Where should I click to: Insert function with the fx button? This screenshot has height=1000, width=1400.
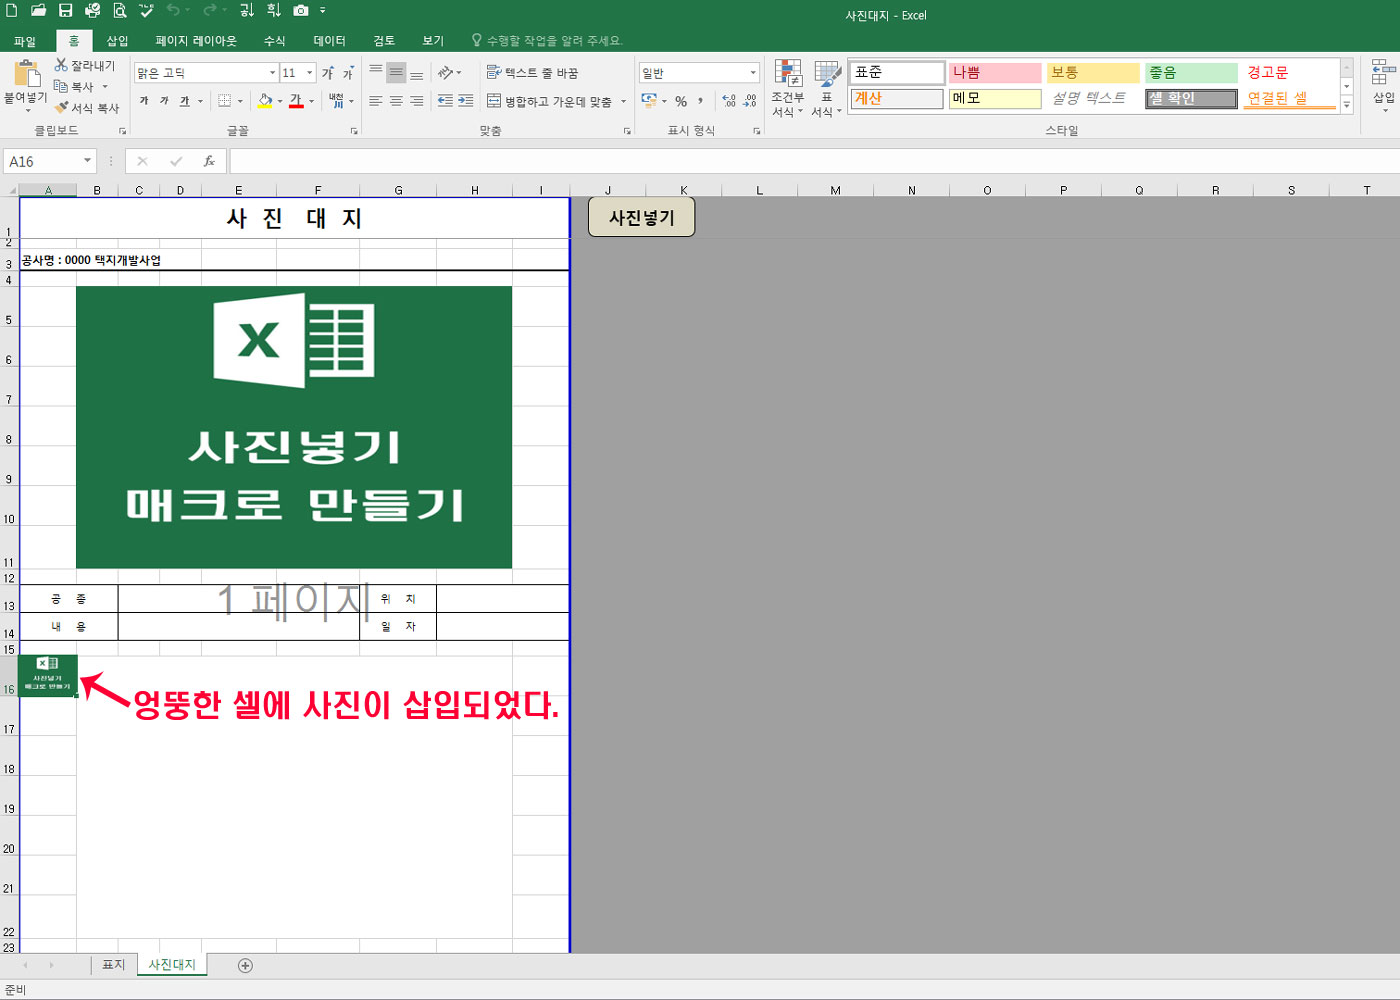(209, 161)
